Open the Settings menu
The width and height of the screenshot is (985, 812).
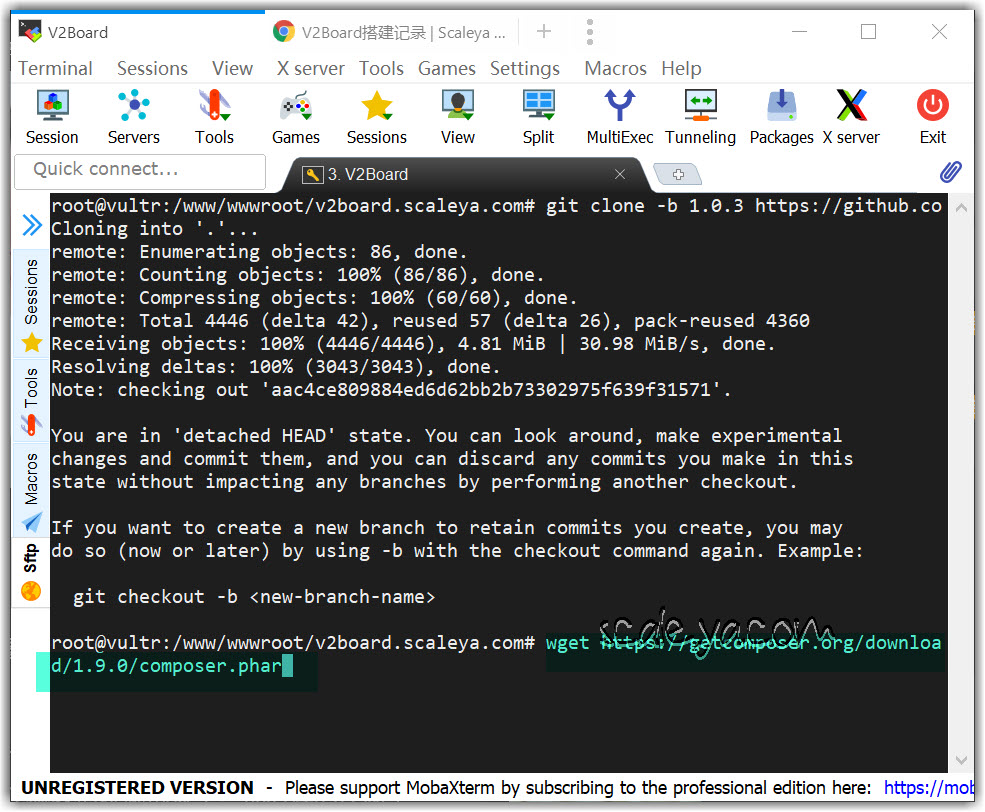click(524, 68)
